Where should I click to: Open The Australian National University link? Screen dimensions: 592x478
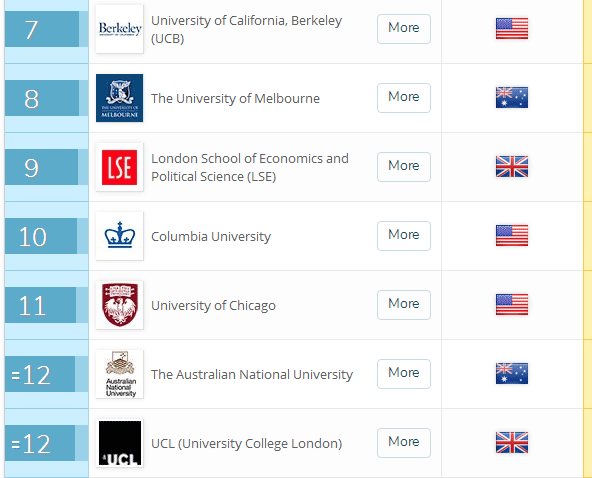click(x=252, y=375)
